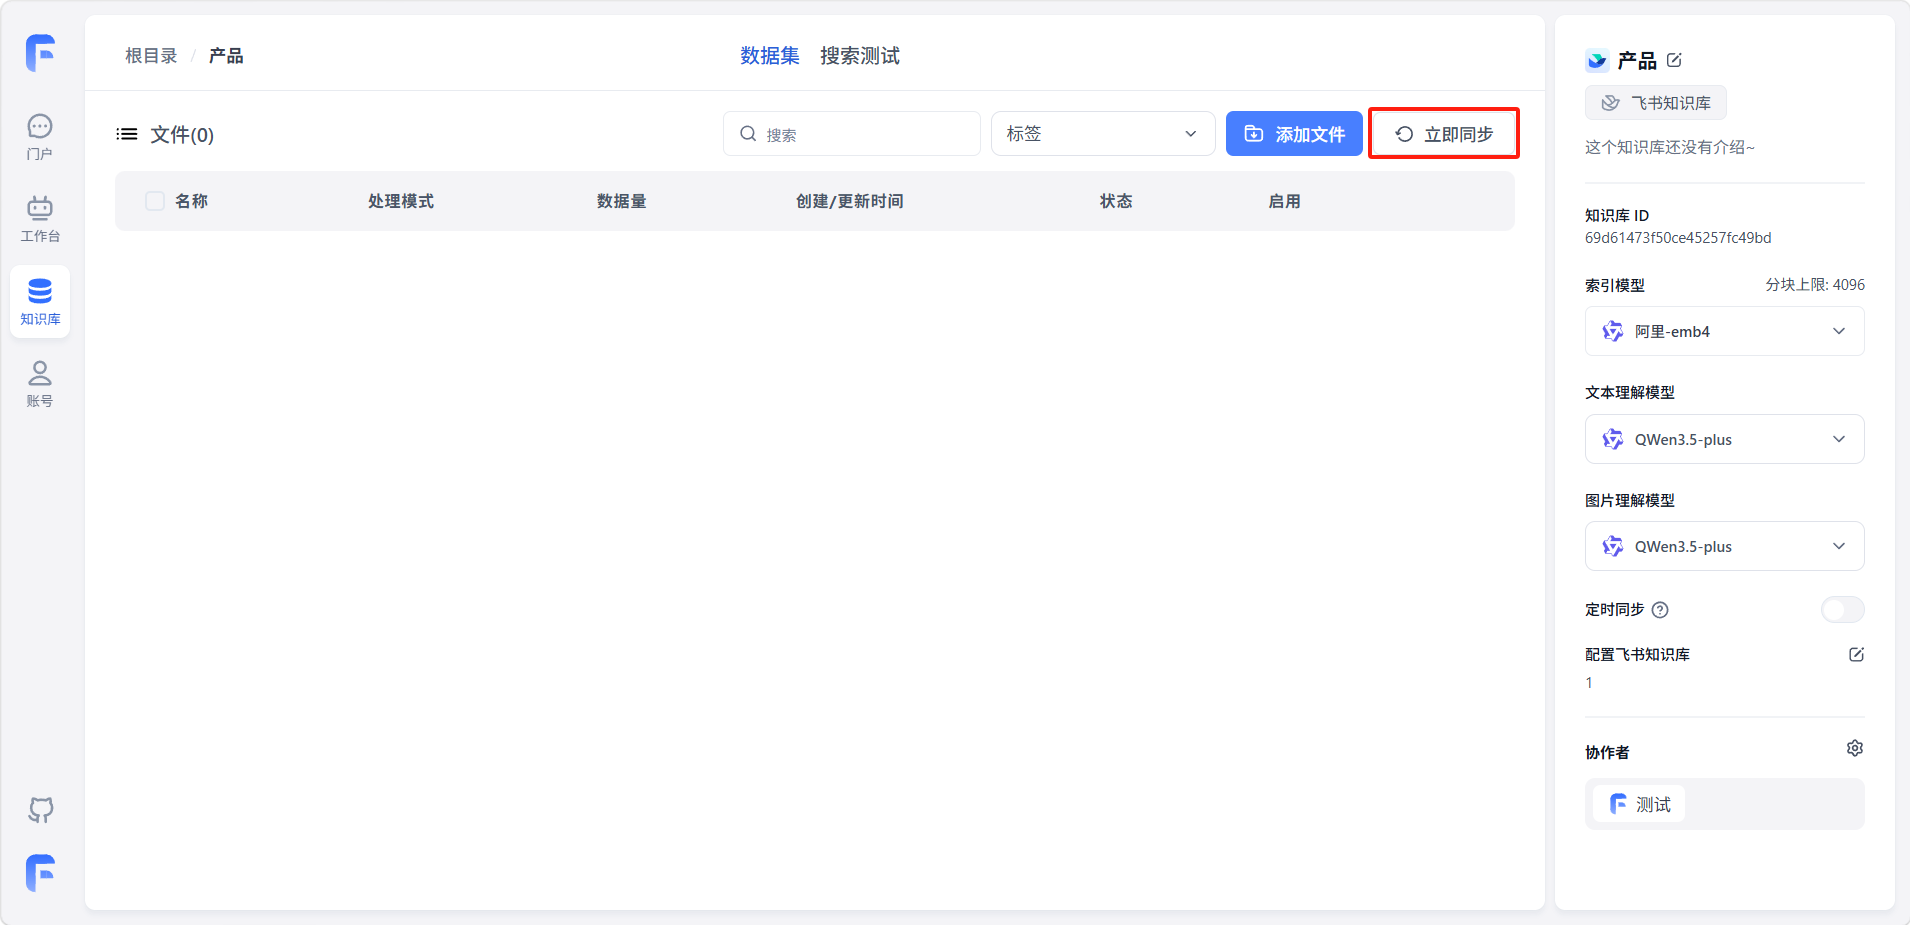The image size is (1910, 925).
Task: Open 协作者 settings gear icon
Action: tap(1855, 749)
